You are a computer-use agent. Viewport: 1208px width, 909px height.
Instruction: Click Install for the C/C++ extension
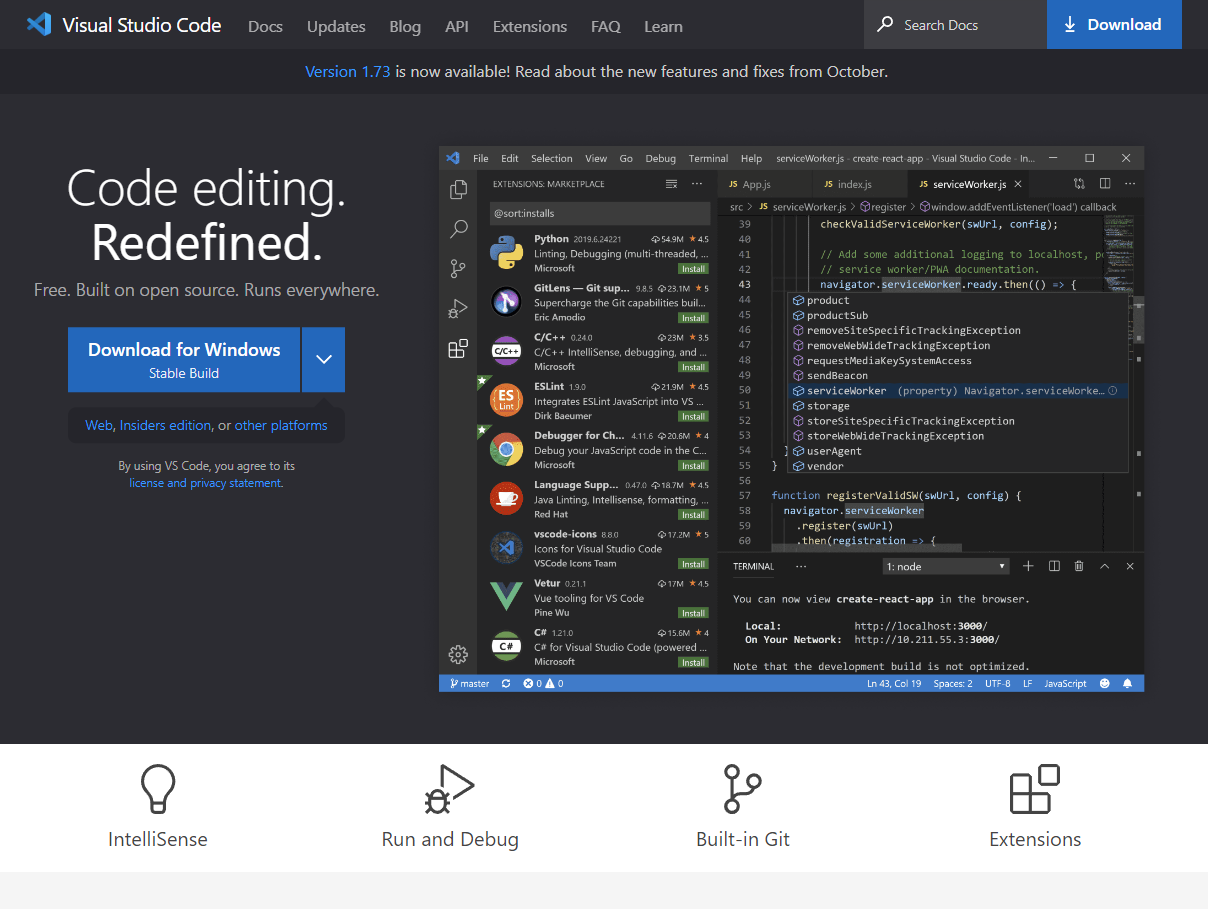[694, 367]
